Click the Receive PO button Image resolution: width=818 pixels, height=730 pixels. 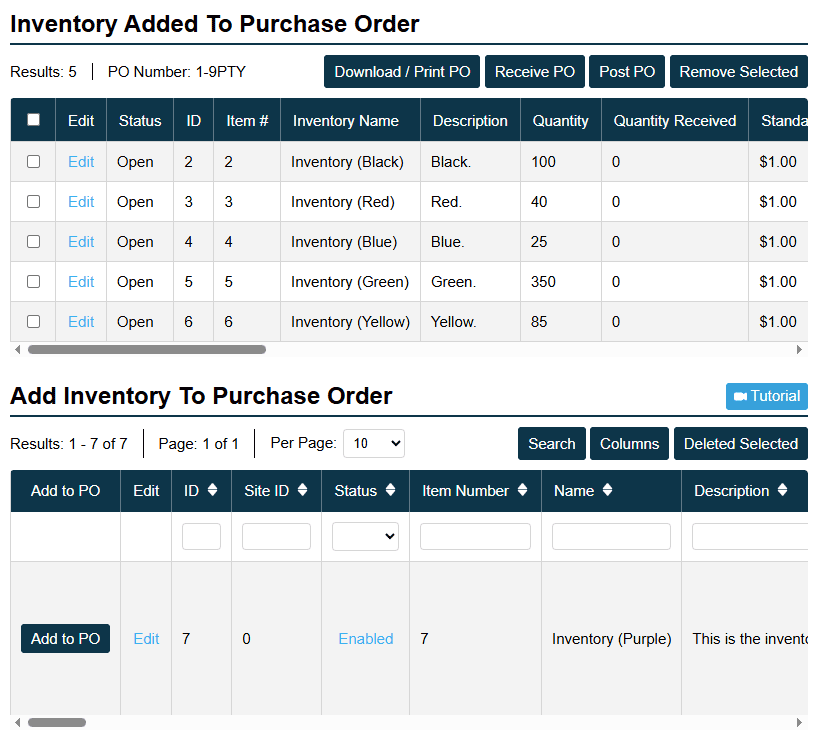535,71
